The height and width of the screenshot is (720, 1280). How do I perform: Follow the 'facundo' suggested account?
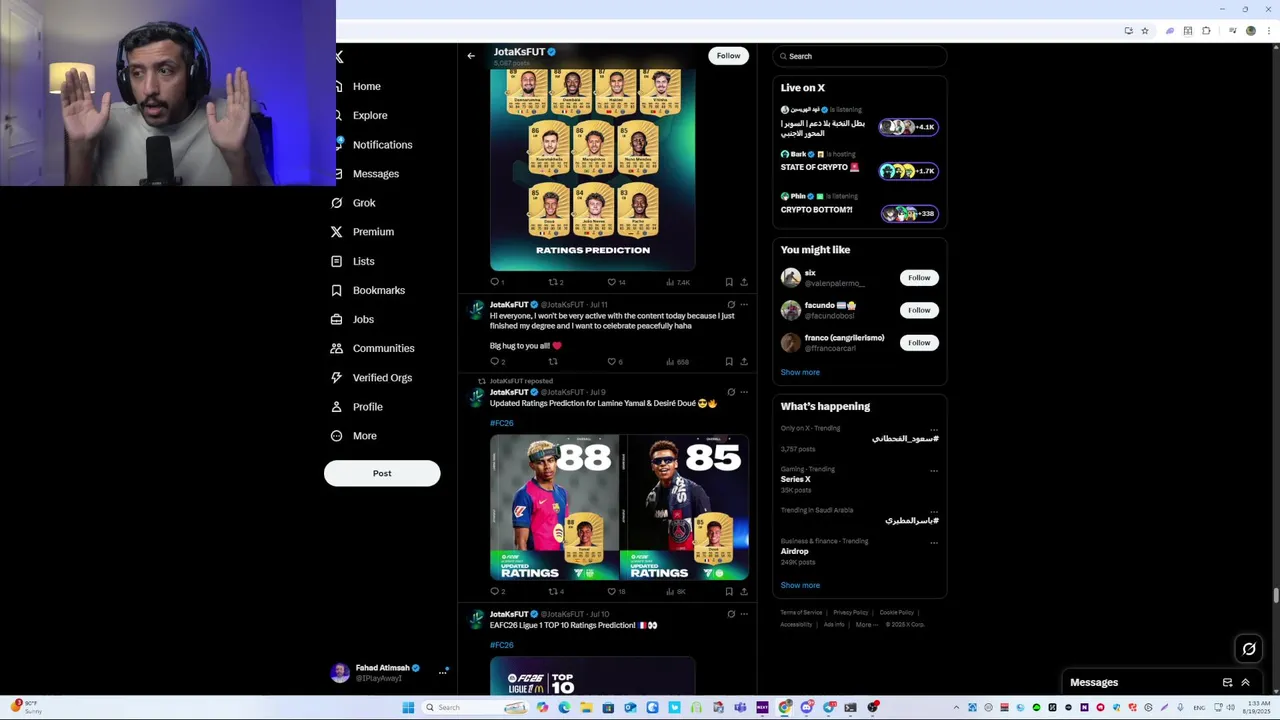pyautogui.click(x=919, y=310)
